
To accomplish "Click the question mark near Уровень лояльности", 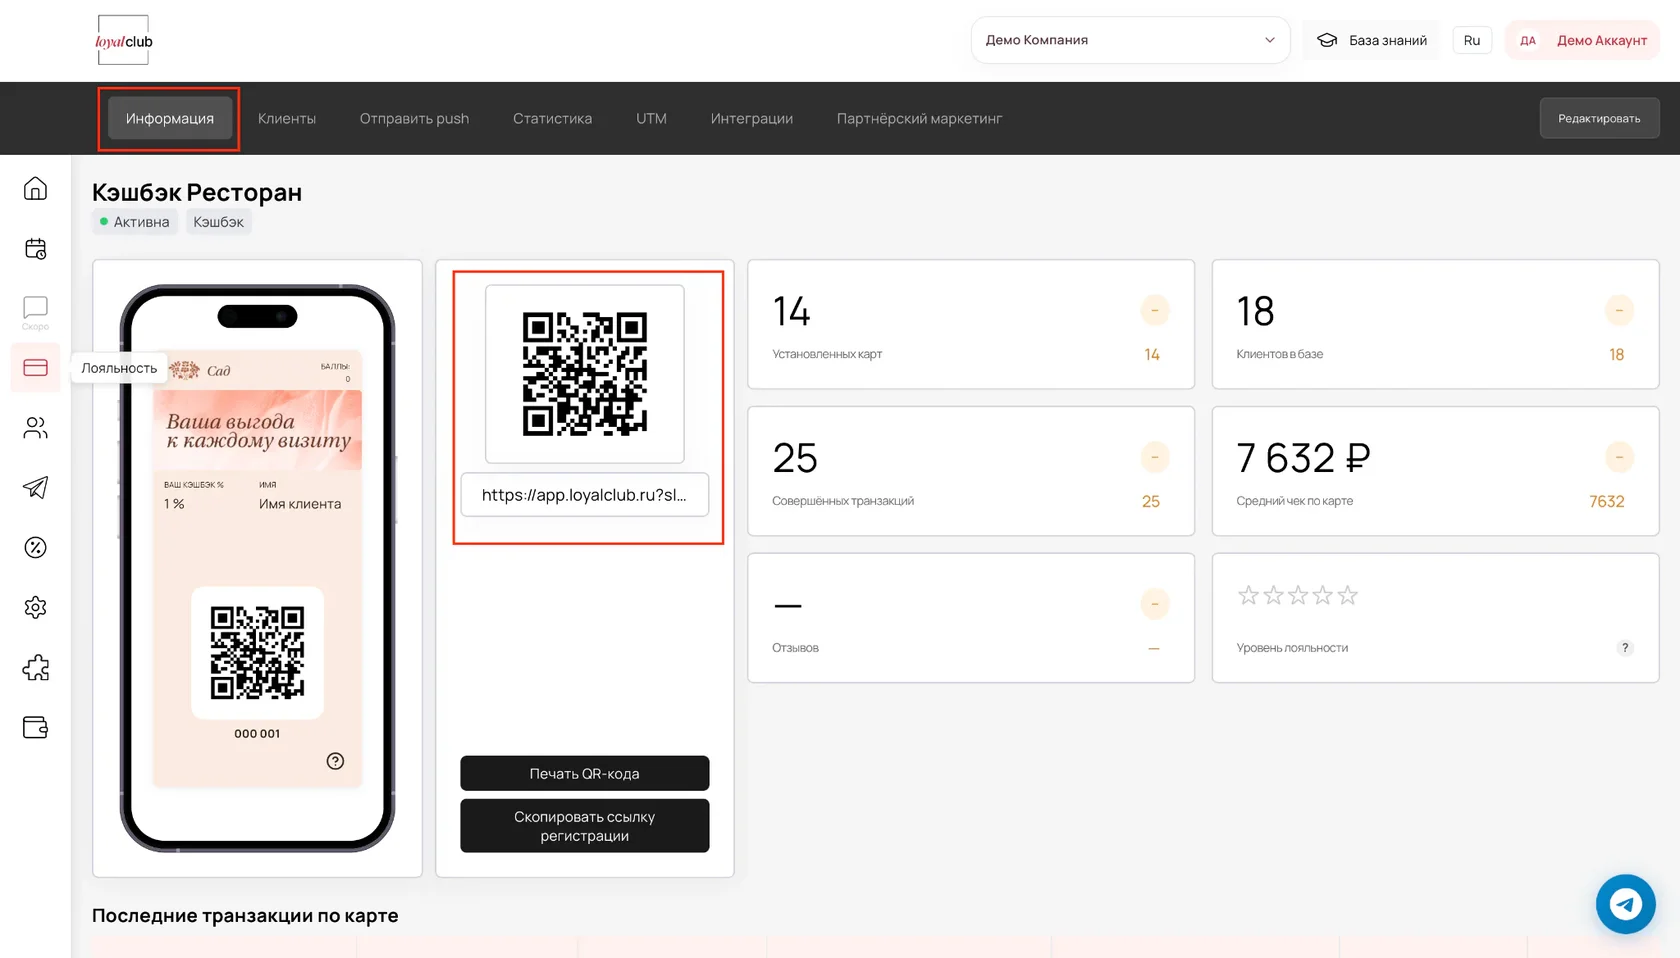I will (x=1625, y=647).
